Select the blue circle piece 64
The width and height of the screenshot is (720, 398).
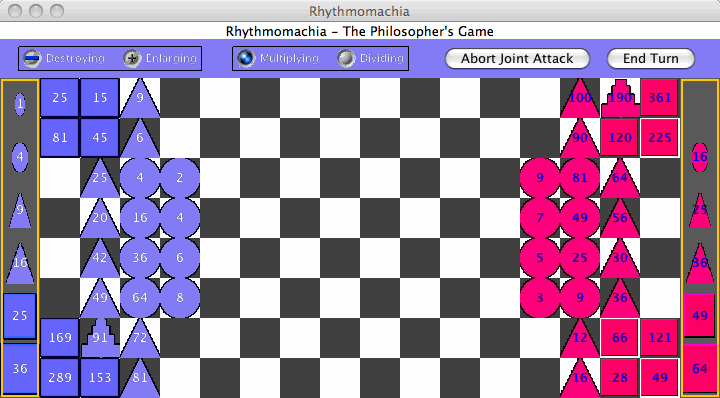(140, 297)
